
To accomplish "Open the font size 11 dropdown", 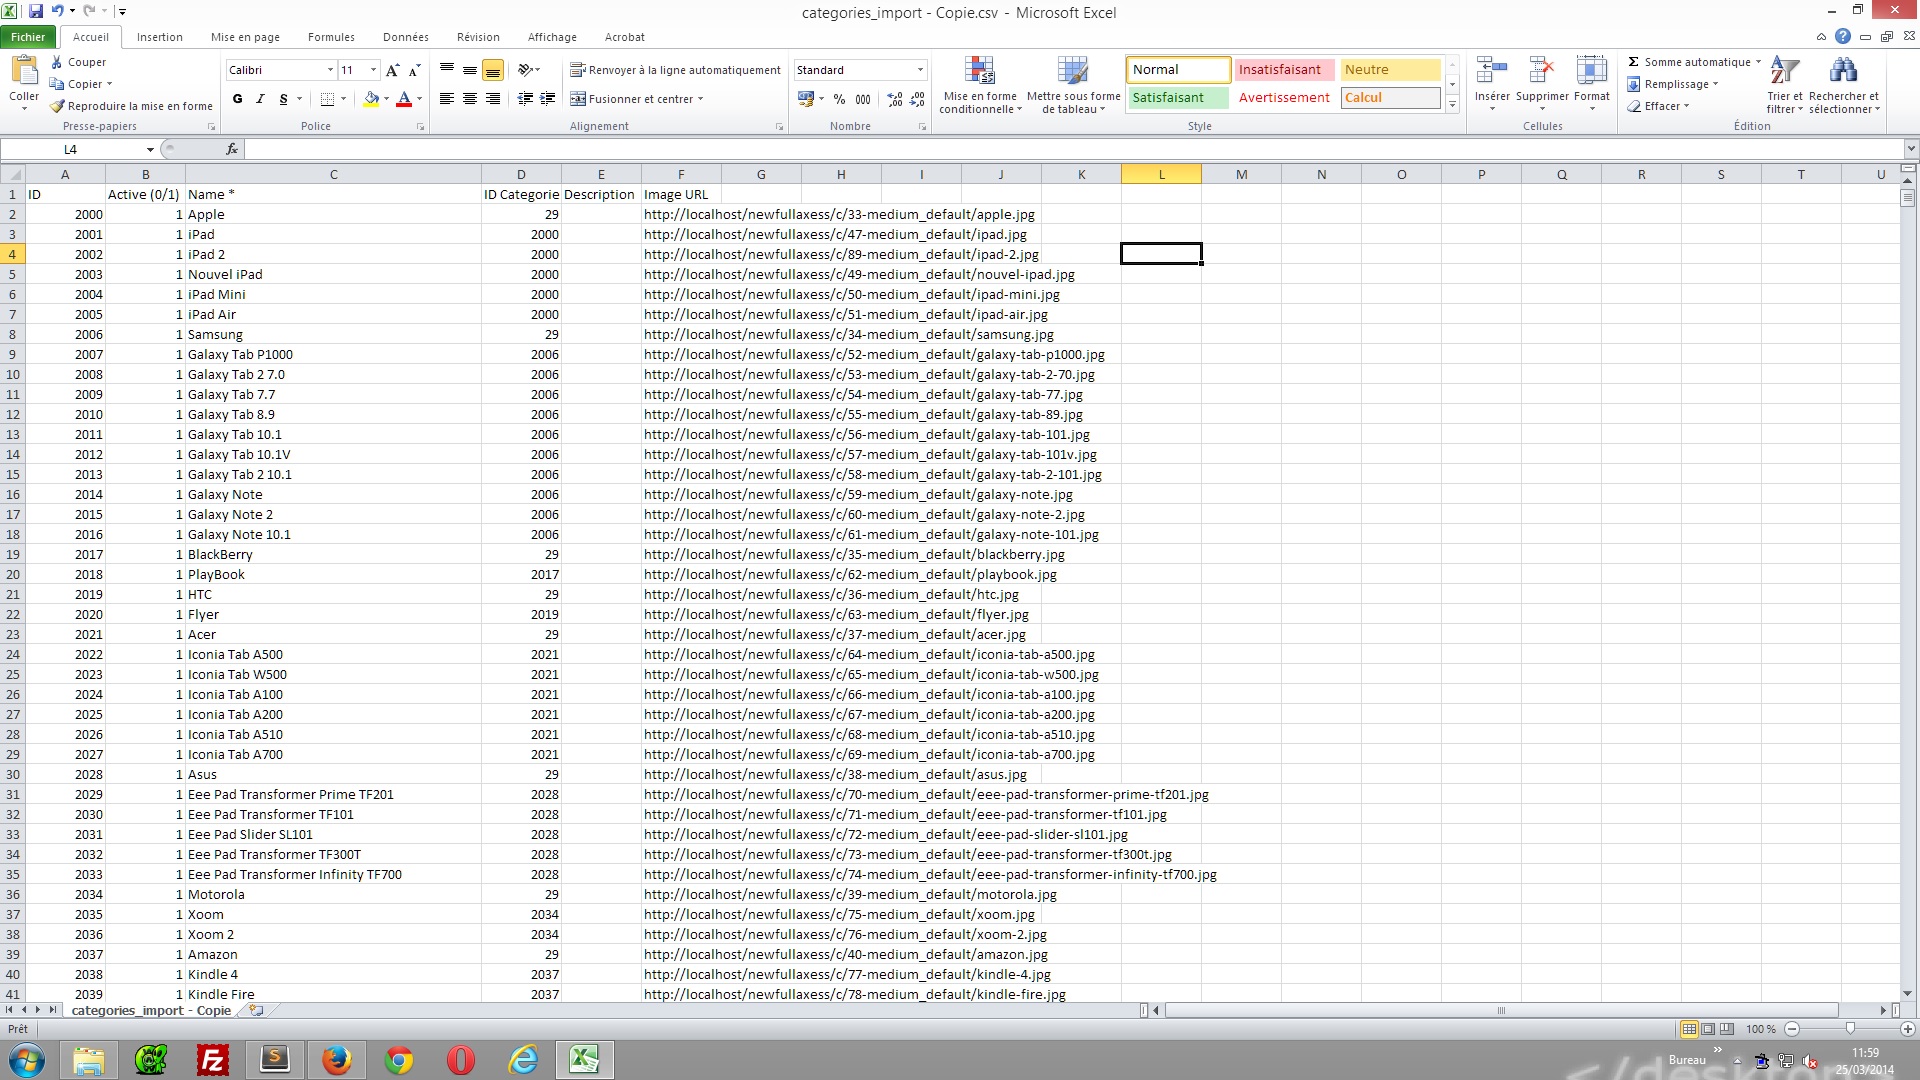I will [374, 70].
